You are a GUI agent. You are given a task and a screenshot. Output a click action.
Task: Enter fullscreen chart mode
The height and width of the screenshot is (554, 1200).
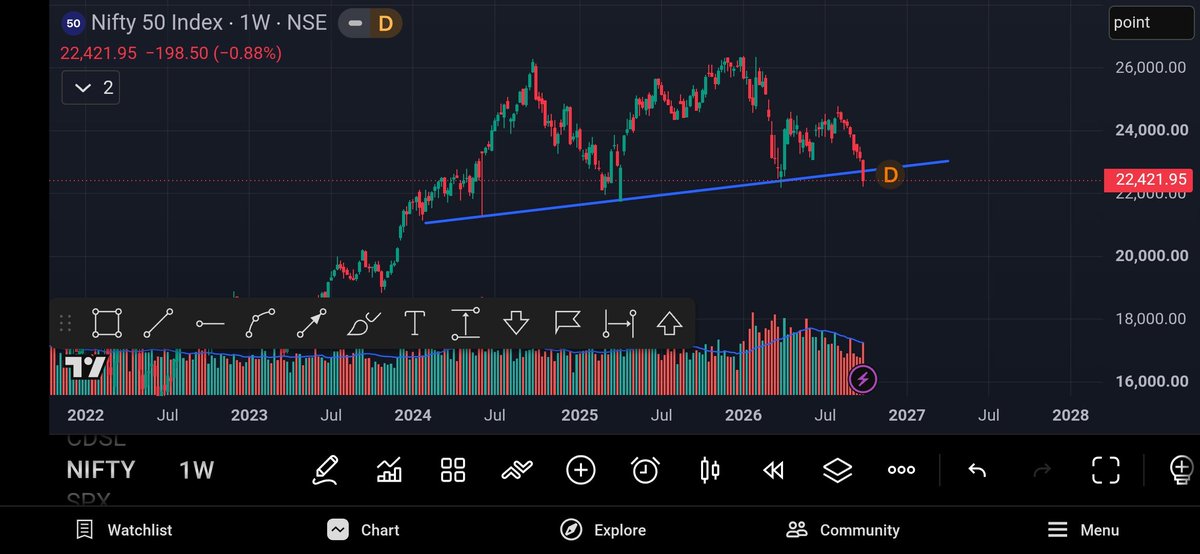(x=1105, y=470)
